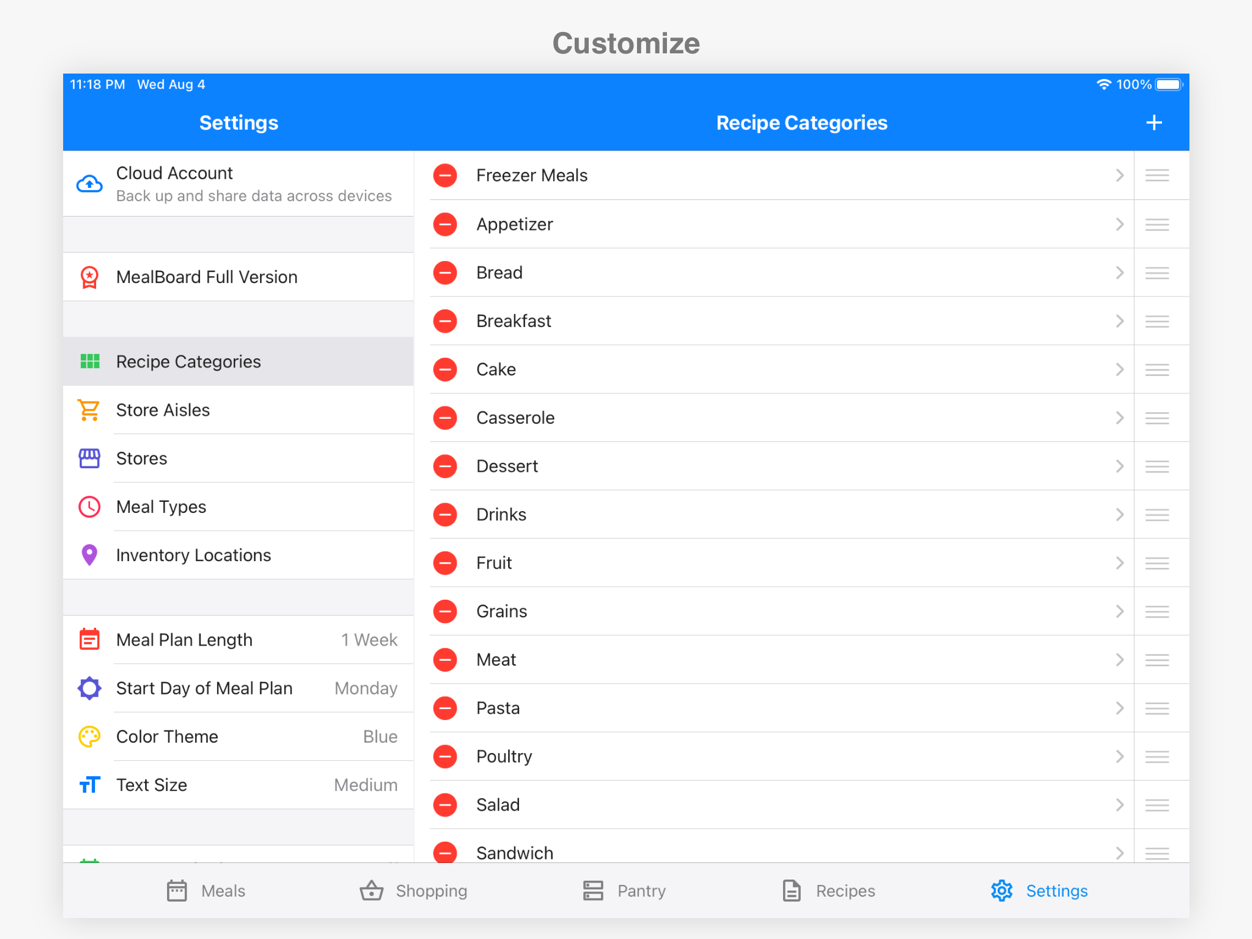
Task: Open the Fruit row chevron
Action: pos(1120,563)
